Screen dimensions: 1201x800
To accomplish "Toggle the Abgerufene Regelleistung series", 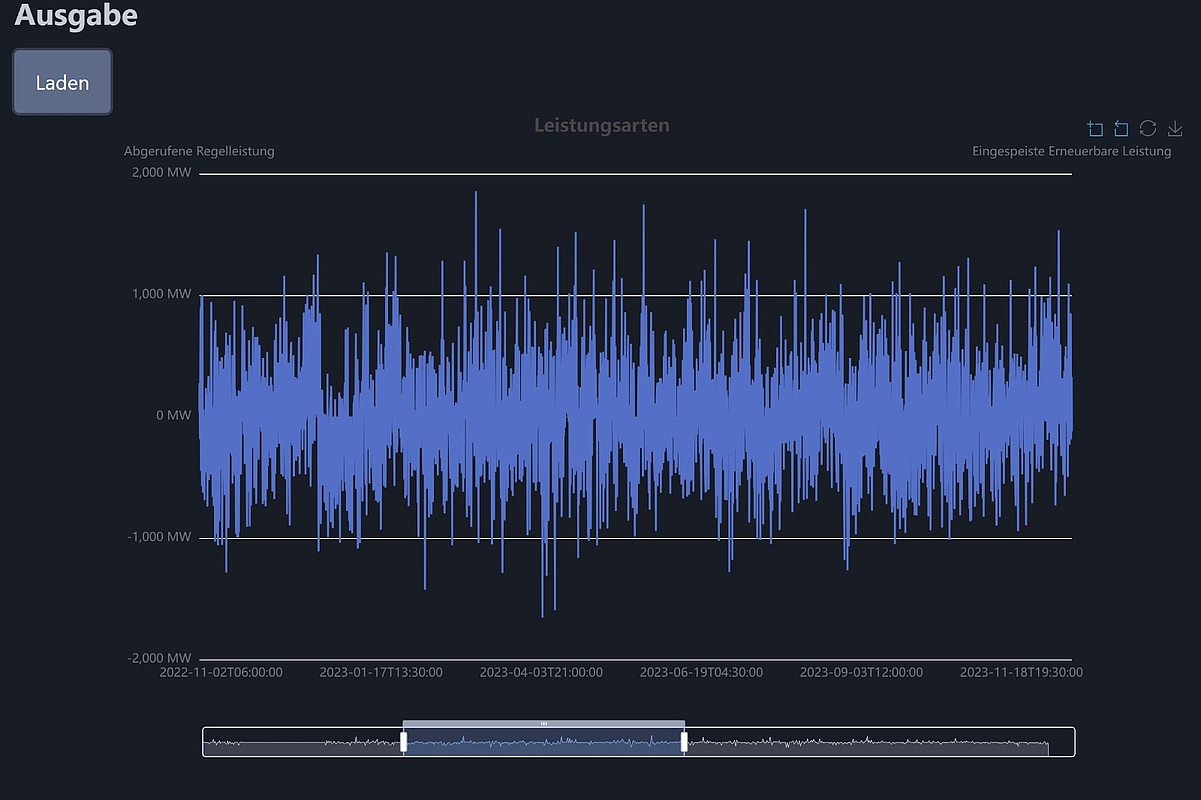I will (x=198, y=151).
